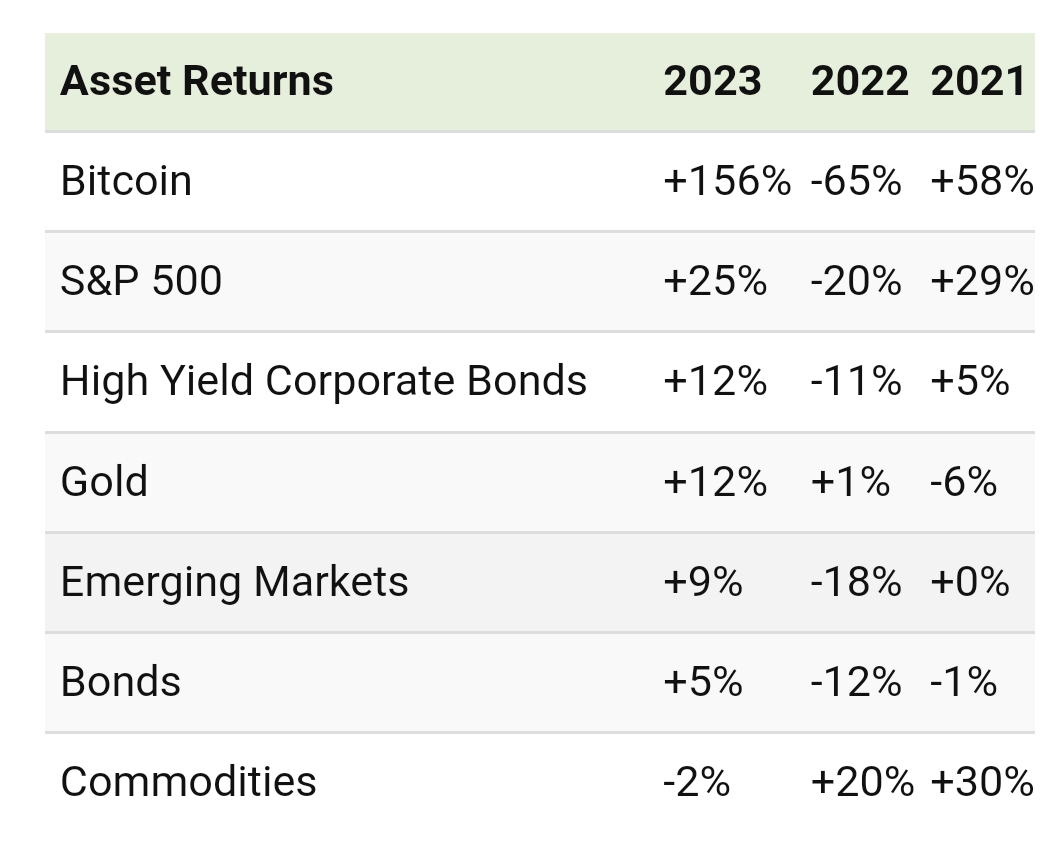Viewport: 1058px width, 860px height.
Task: Click High Yield Corporate Bonds label
Action: (x=323, y=381)
